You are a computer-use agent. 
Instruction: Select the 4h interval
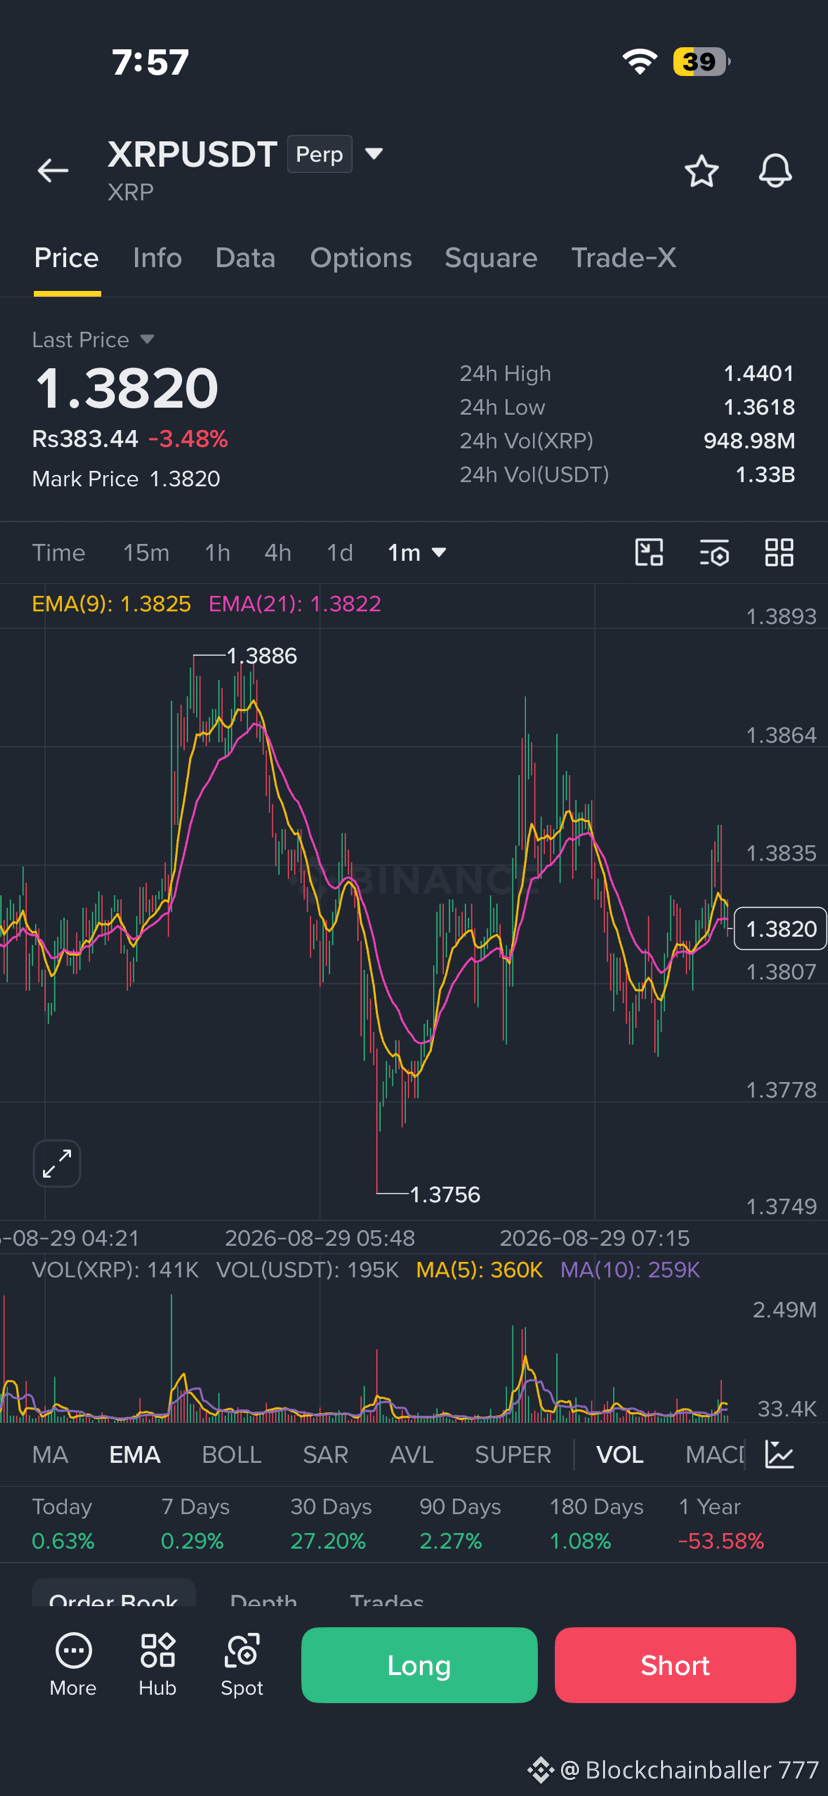click(277, 552)
